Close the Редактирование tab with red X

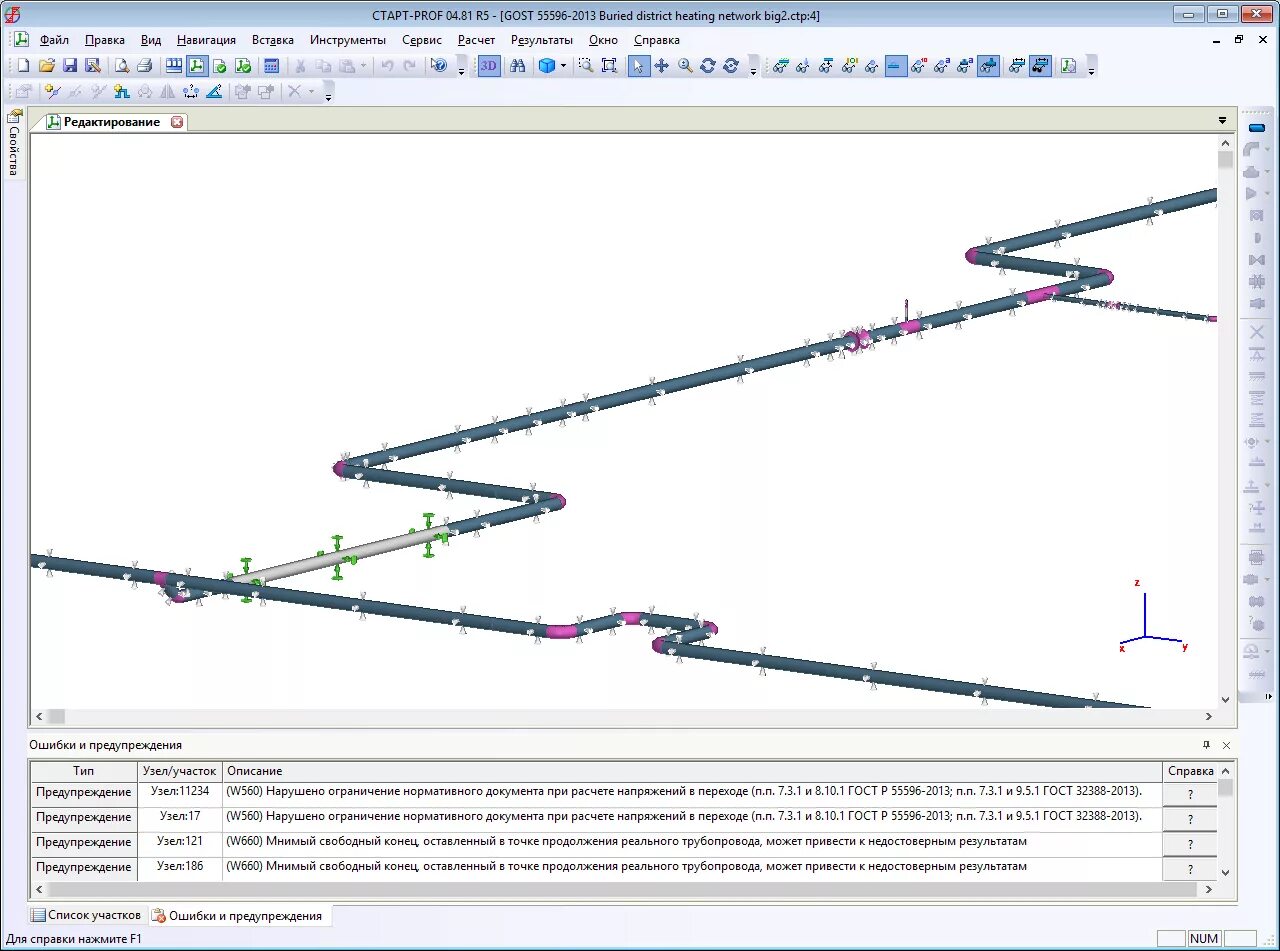click(177, 122)
